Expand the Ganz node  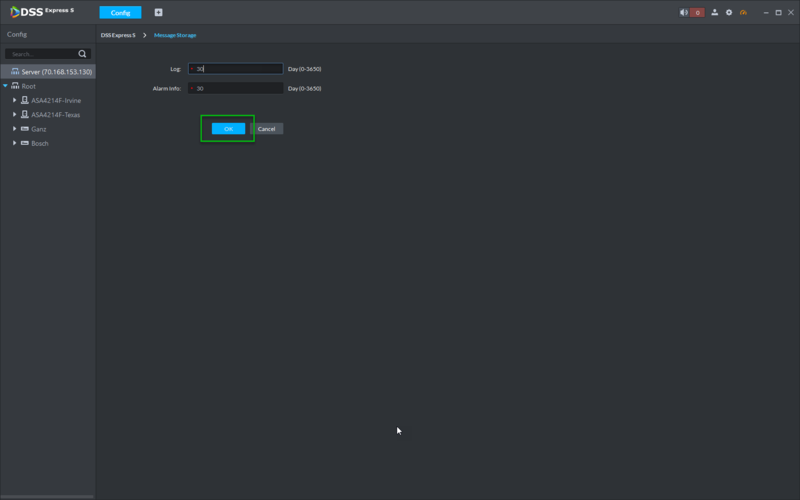14,129
